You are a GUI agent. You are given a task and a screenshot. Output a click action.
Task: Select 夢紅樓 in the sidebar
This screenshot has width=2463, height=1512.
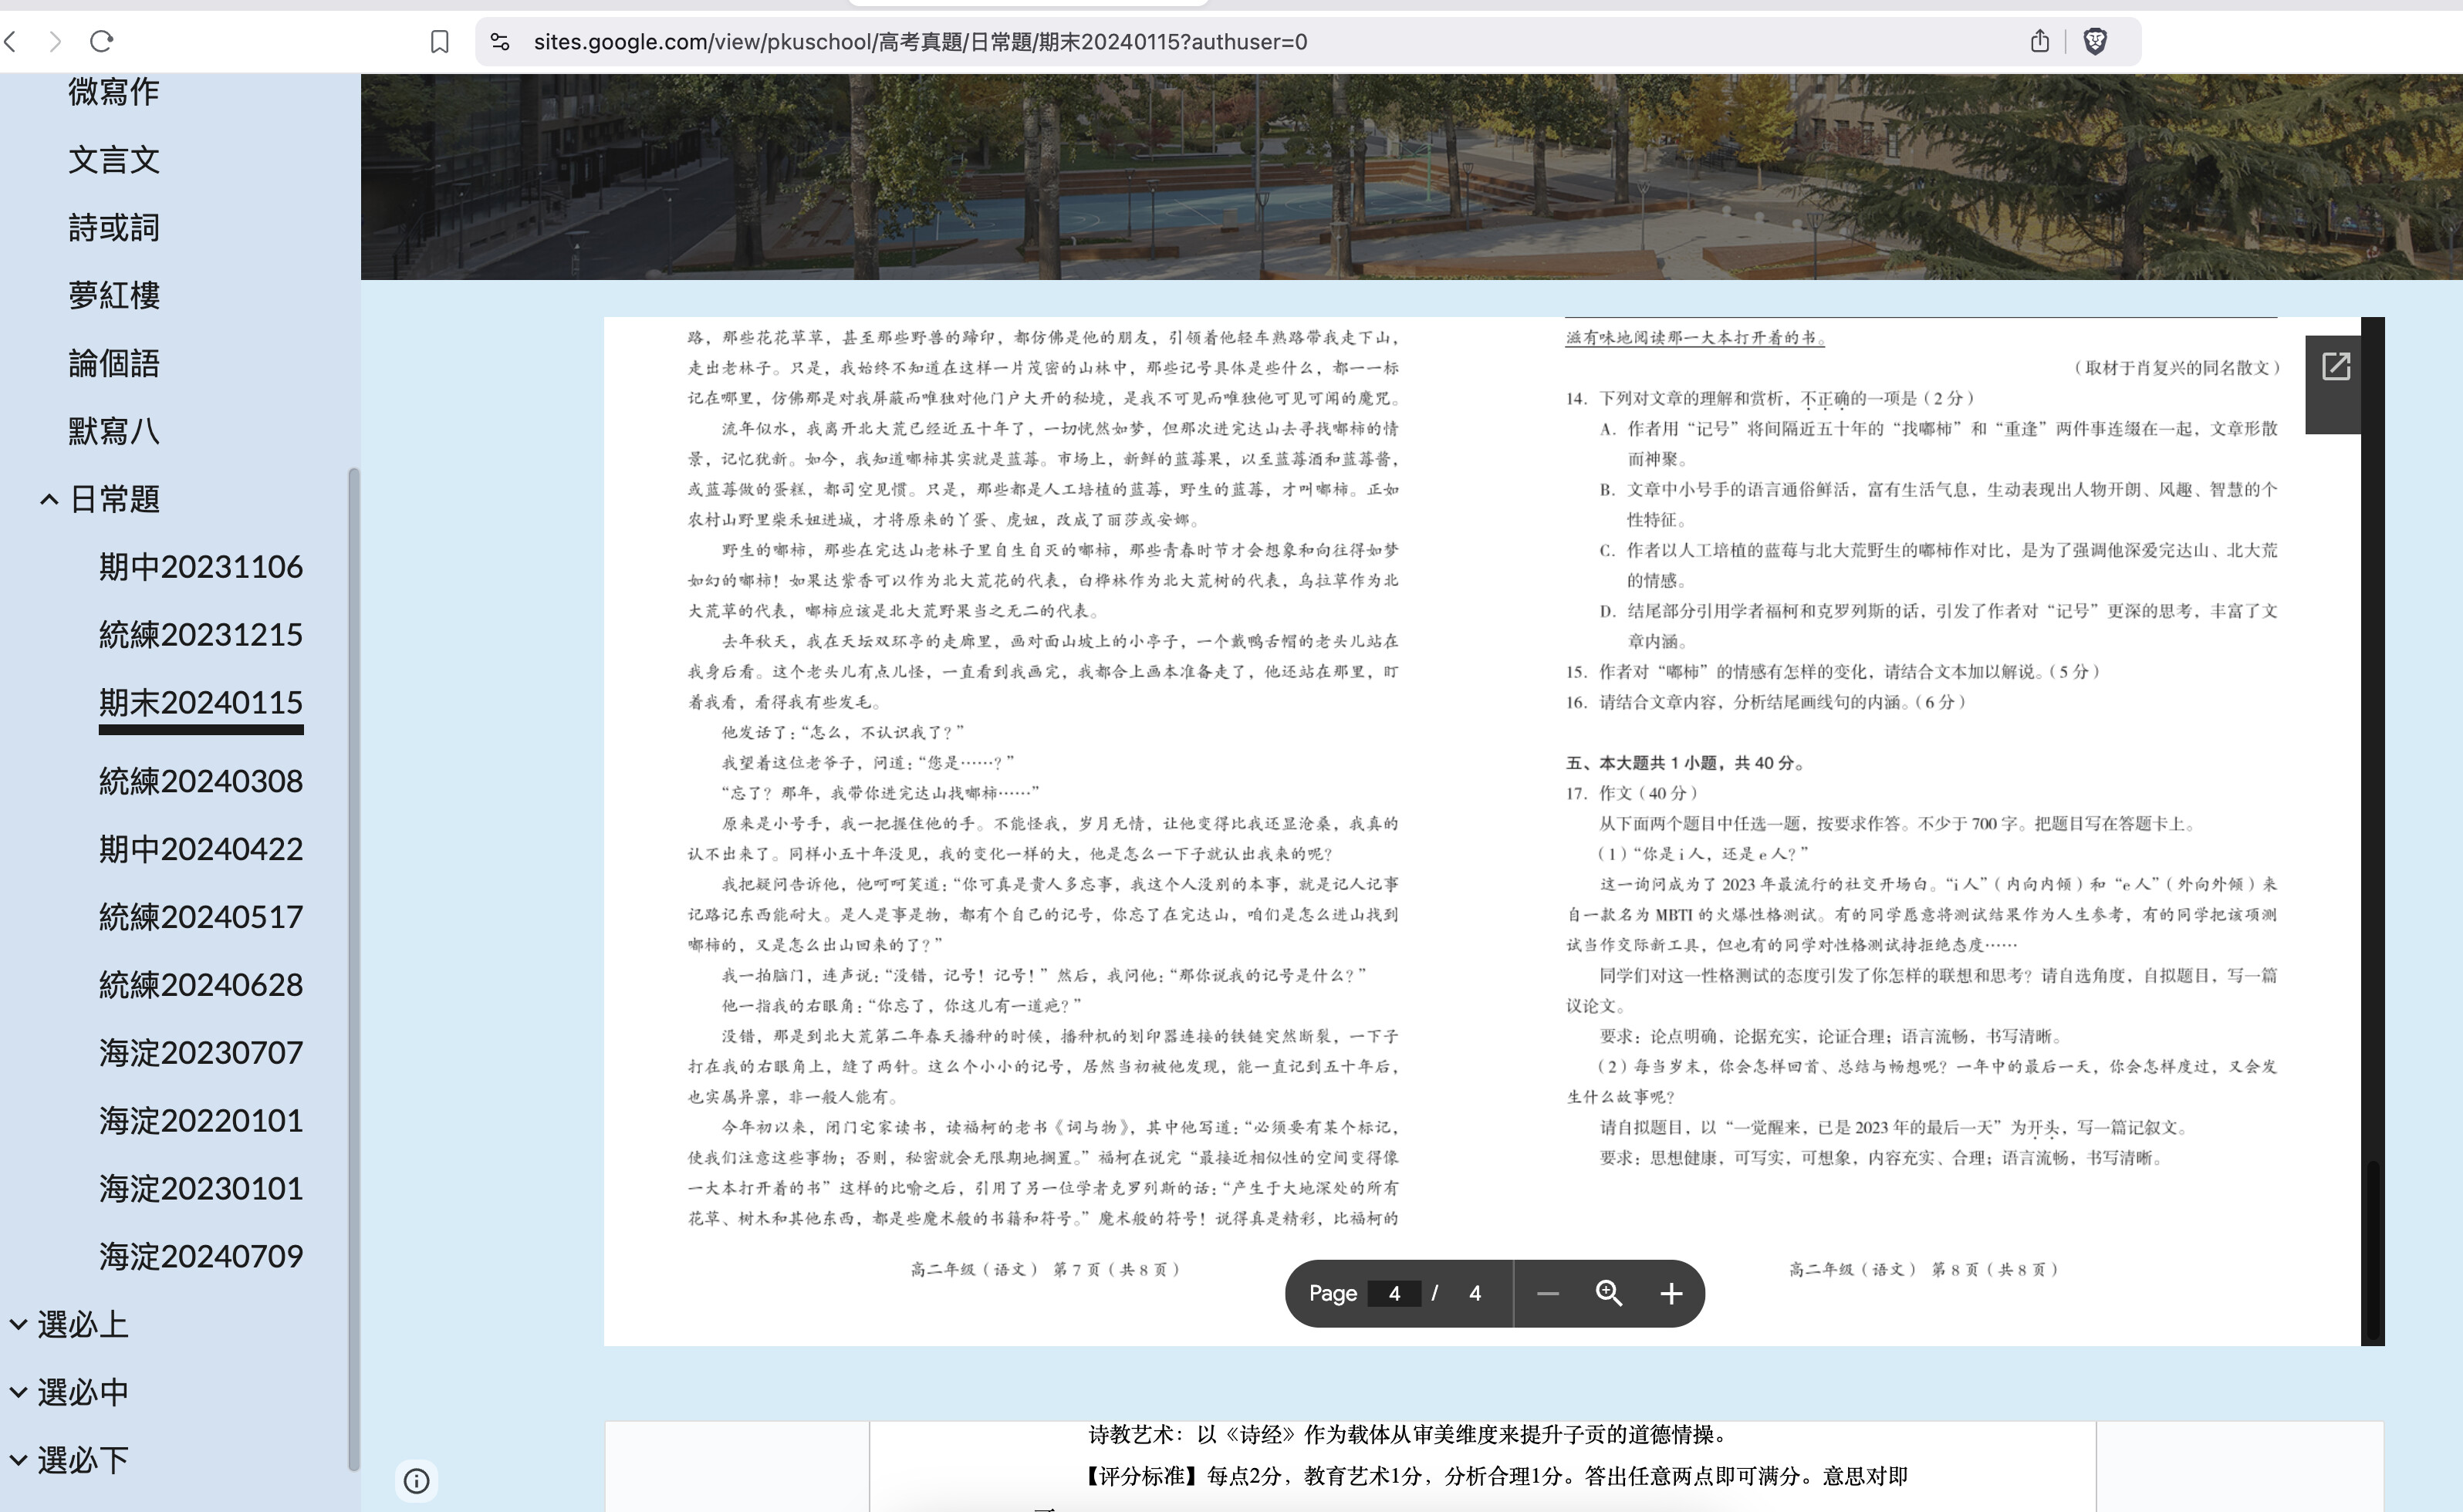(x=114, y=296)
